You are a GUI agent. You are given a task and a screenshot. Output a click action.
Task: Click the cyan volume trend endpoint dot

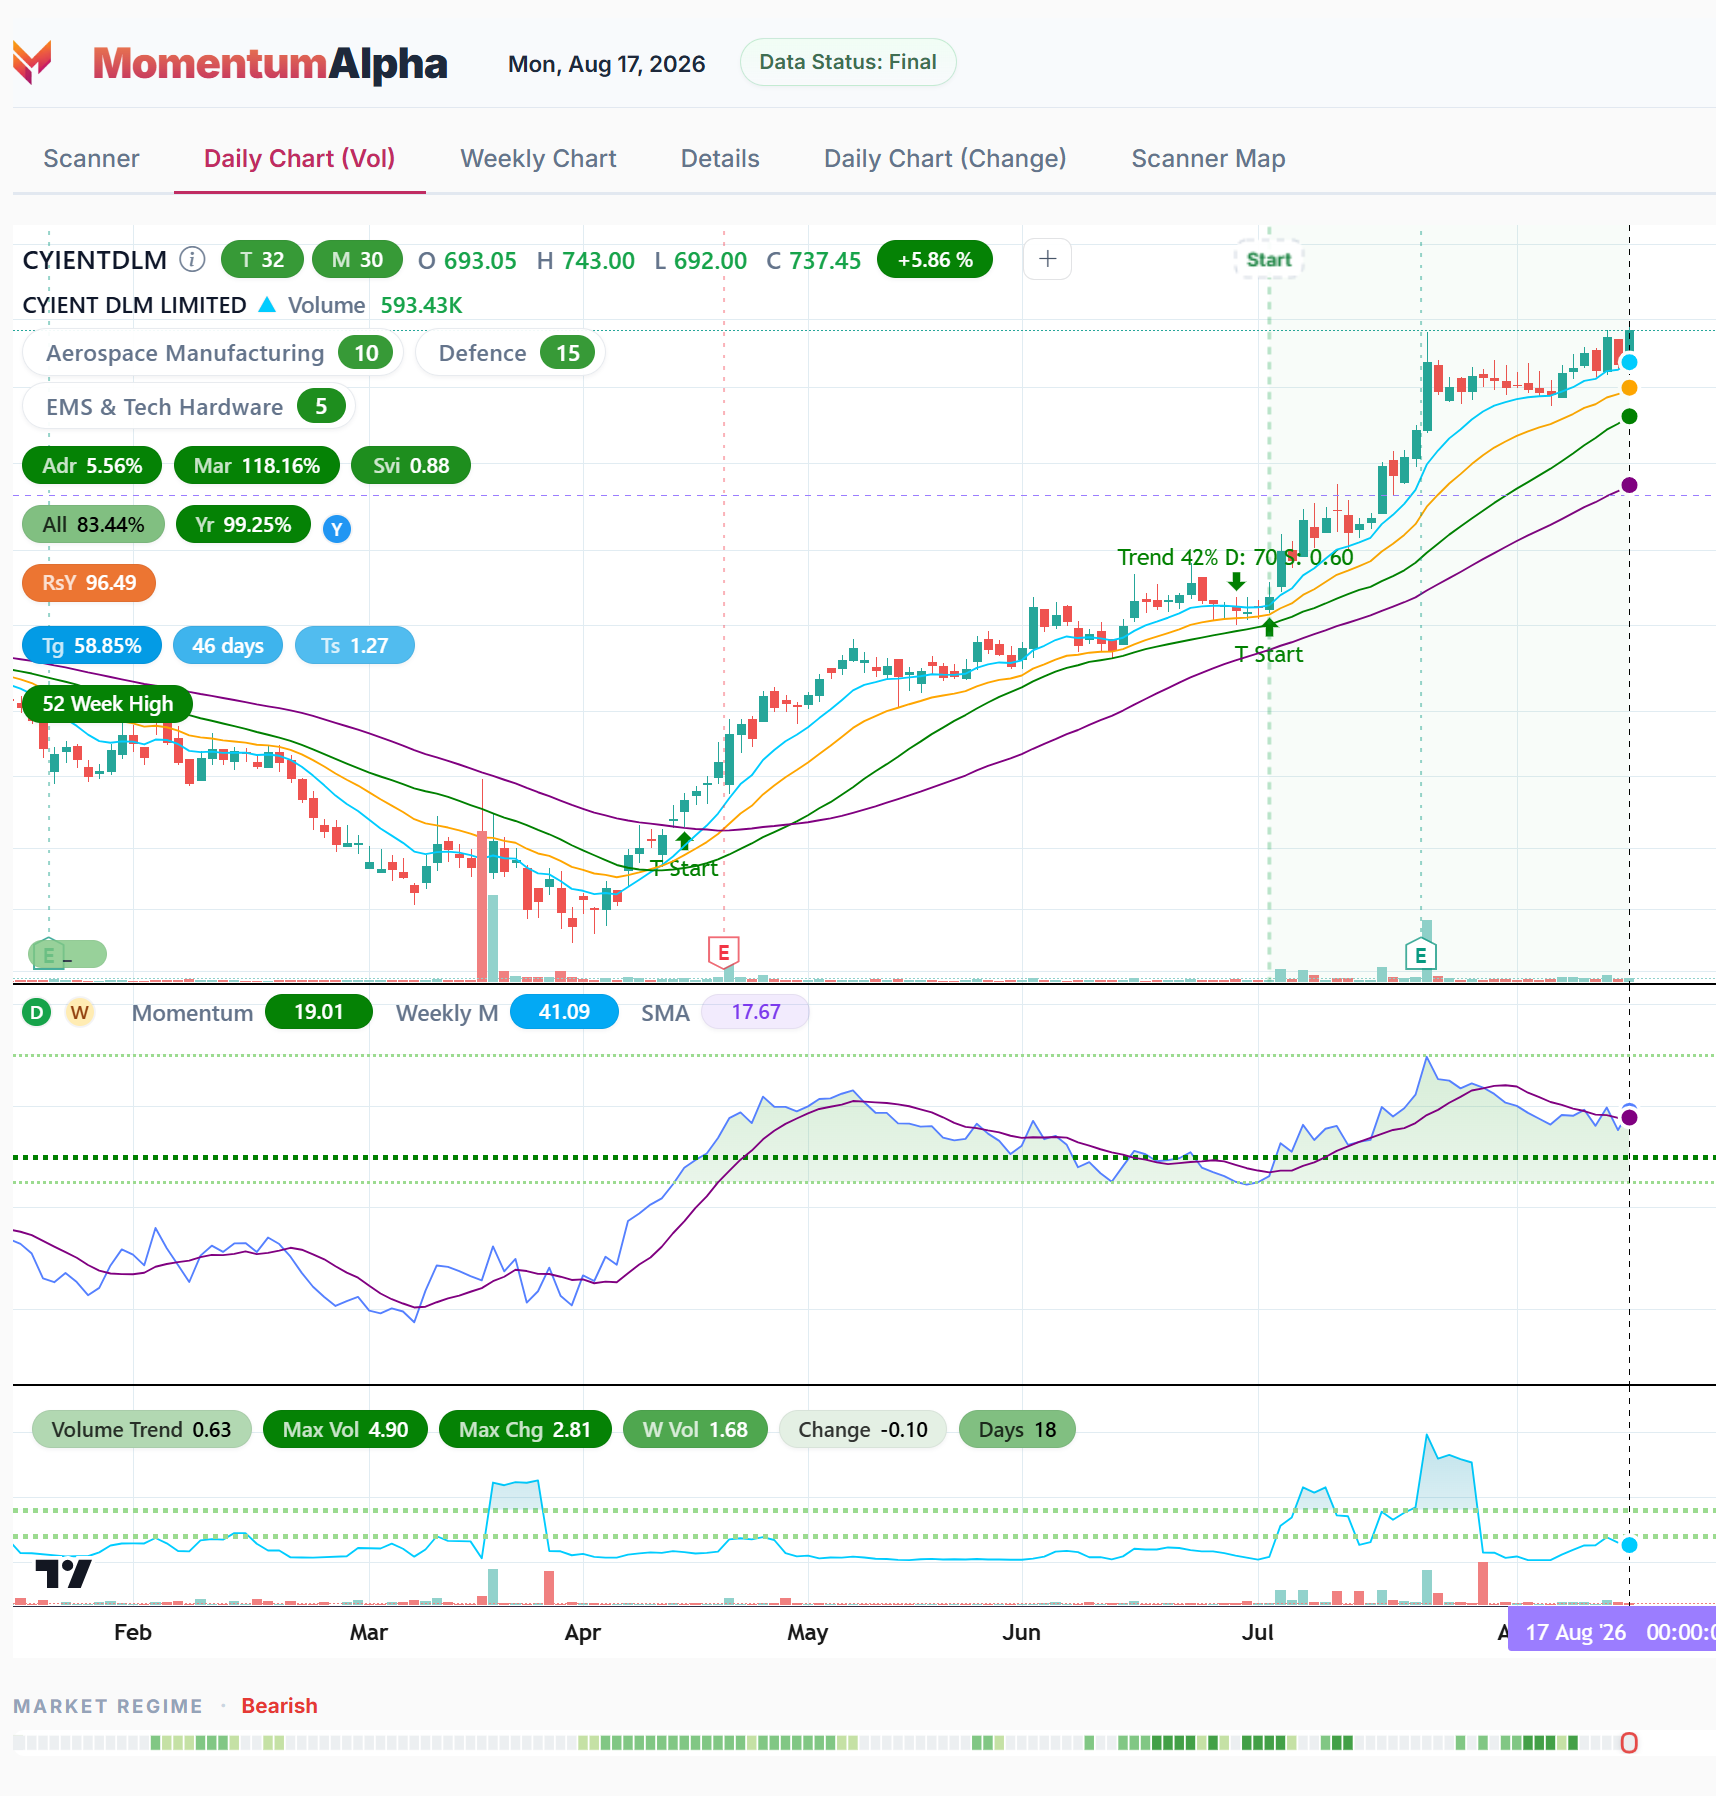point(1629,1545)
